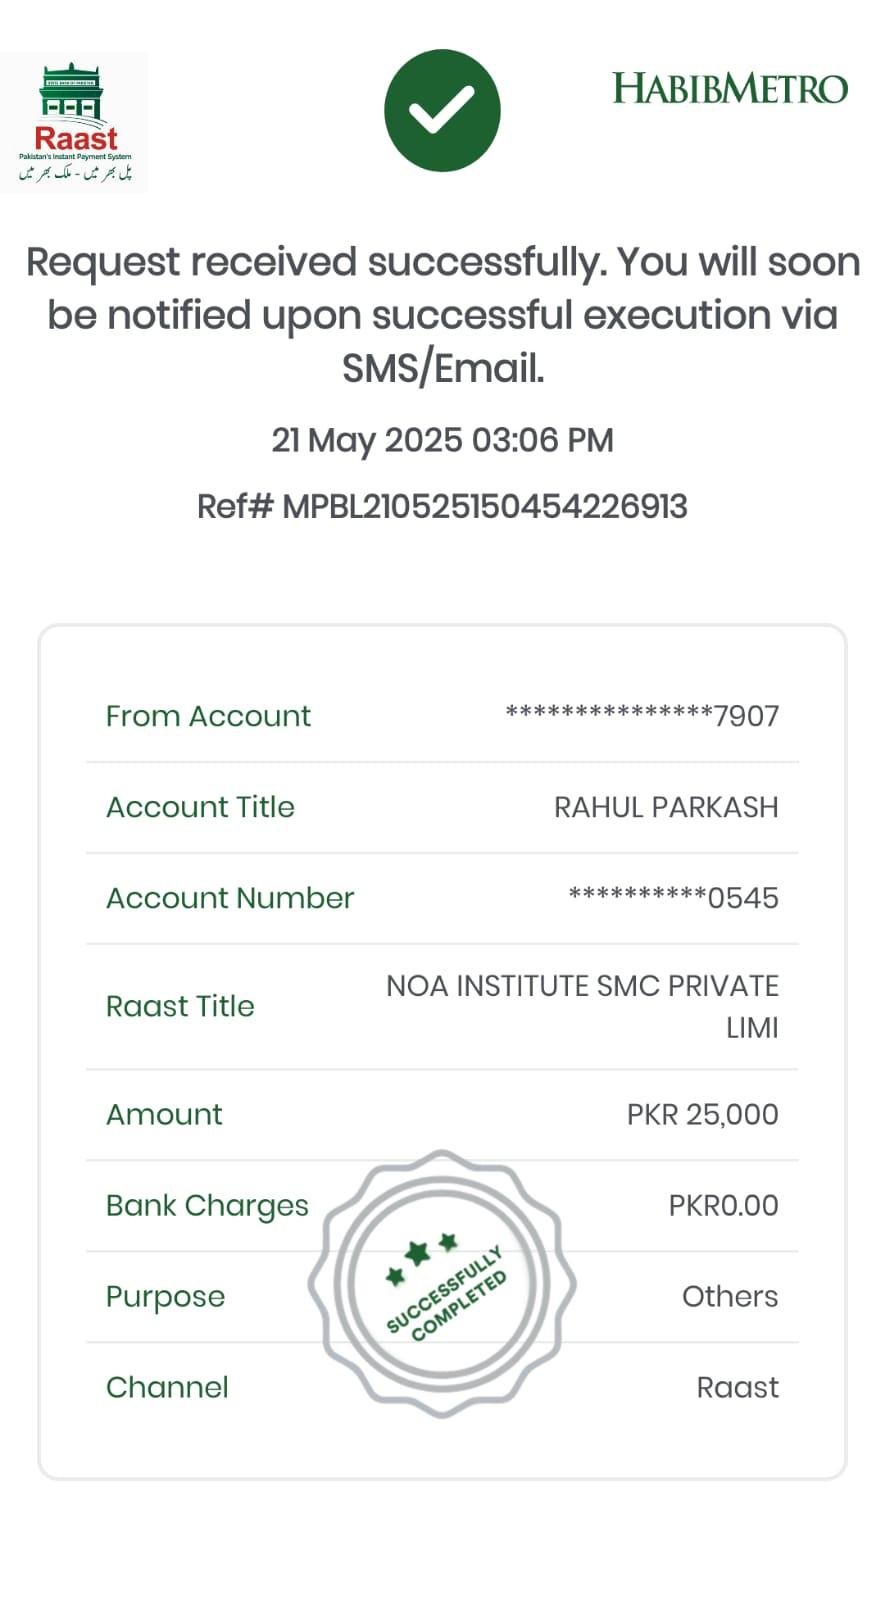Click the request received success message
The height and width of the screenshot is (1600, 885).
coord(442,315)
